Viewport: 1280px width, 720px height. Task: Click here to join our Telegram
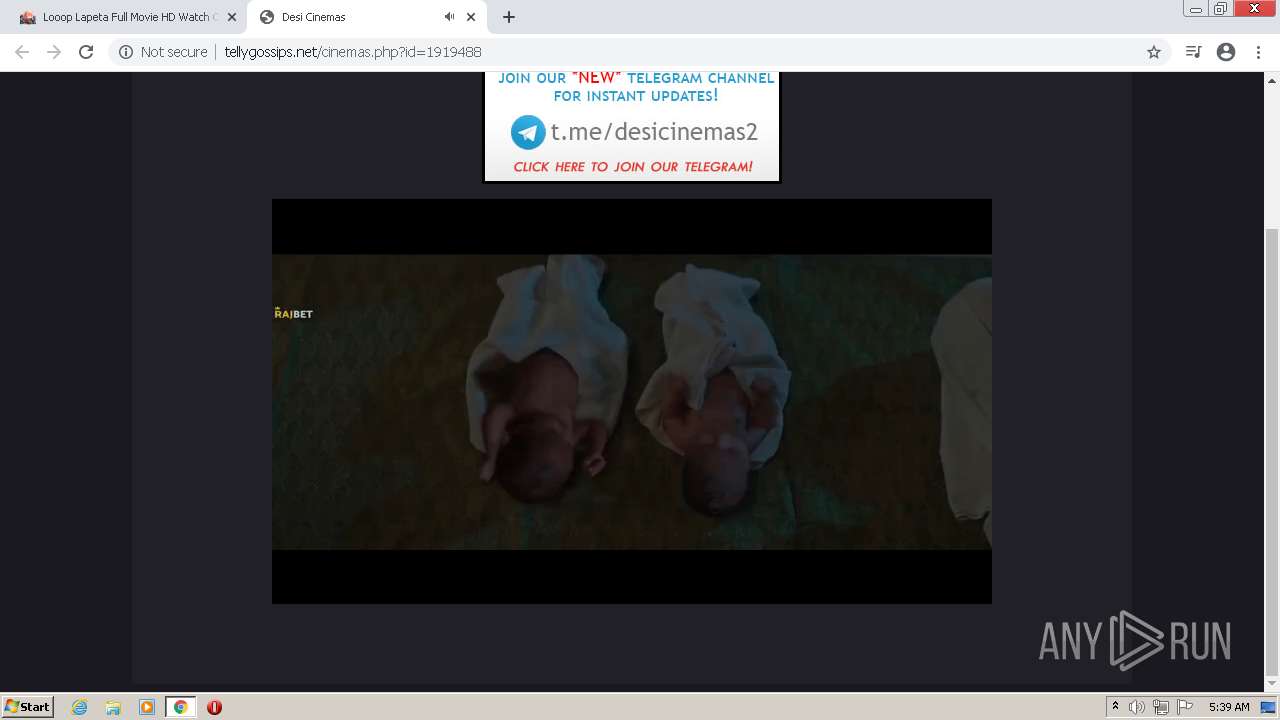[x=633, y=167]
